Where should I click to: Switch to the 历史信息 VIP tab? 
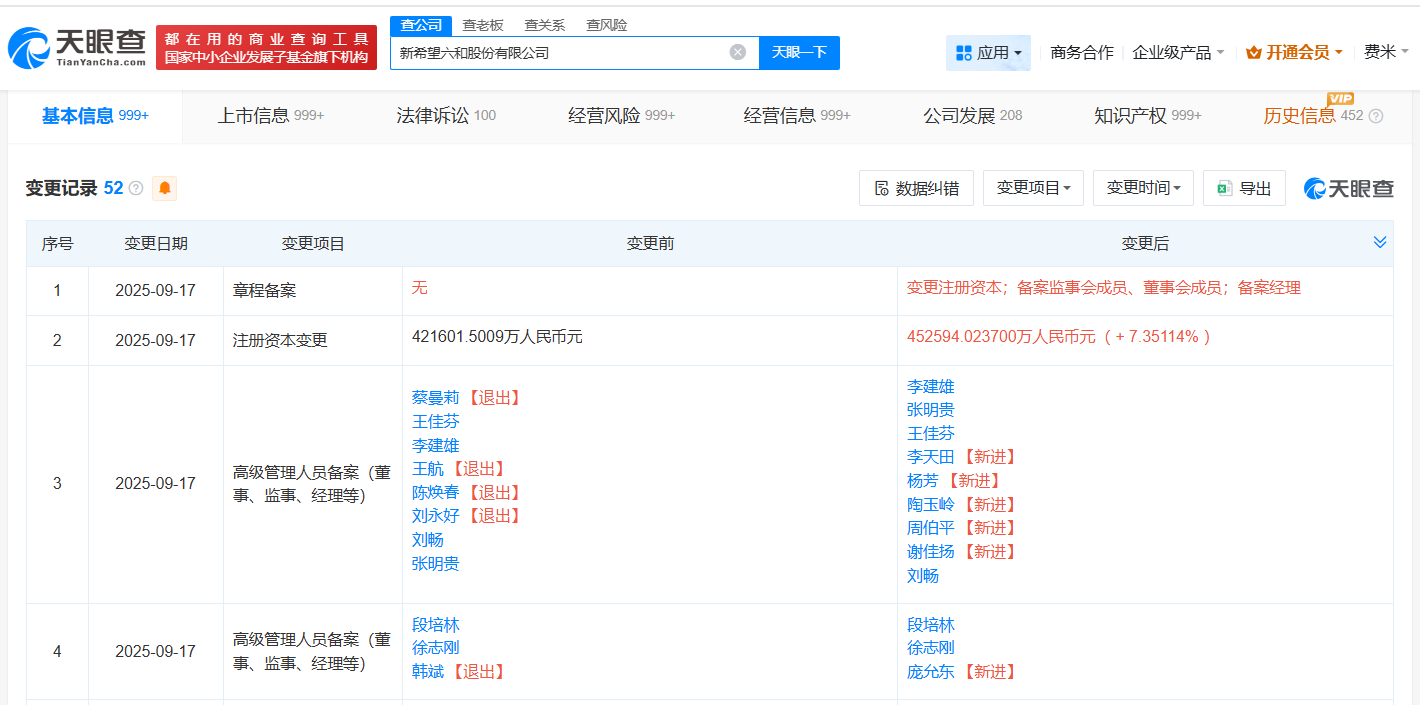coord(1313,116)
